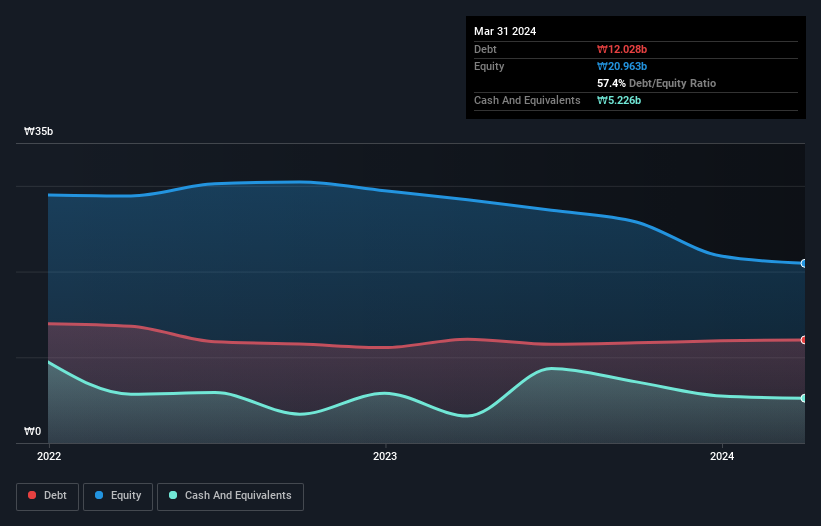This screenshot has height=526, width=821.
Task: Click the Equity label in tooltip
Action: pyautogui.click(x=489, y=66)
